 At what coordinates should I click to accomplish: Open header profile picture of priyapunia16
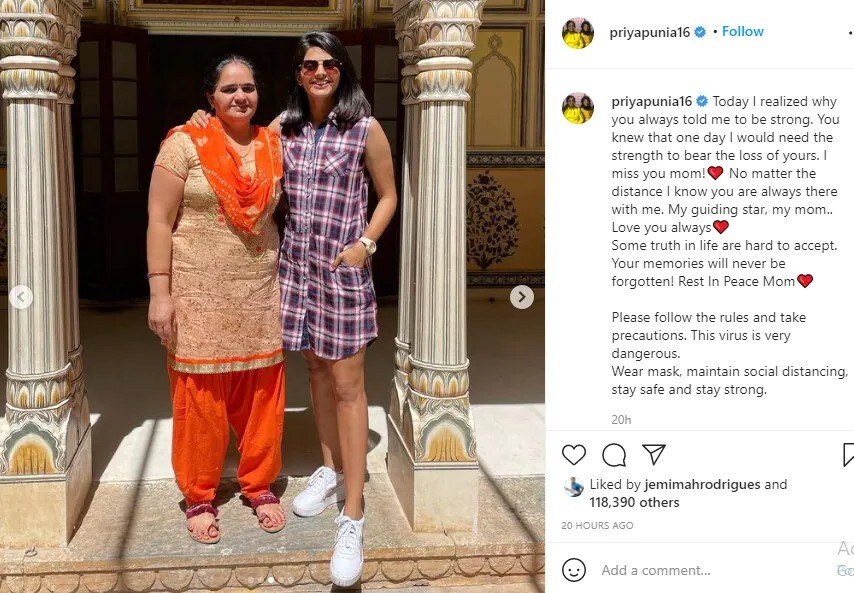click(578, 33)
